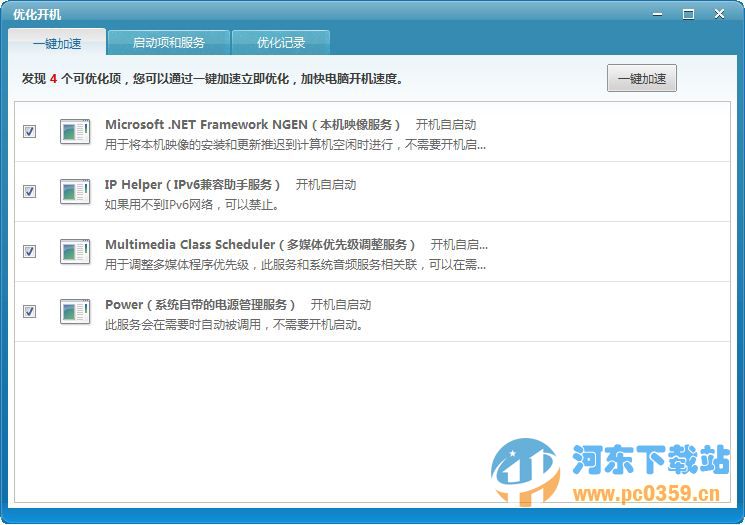Click the IP Helper service icon
Viewport: 745px width, 525px height.
pyautogui.click(x=75, y=191)
